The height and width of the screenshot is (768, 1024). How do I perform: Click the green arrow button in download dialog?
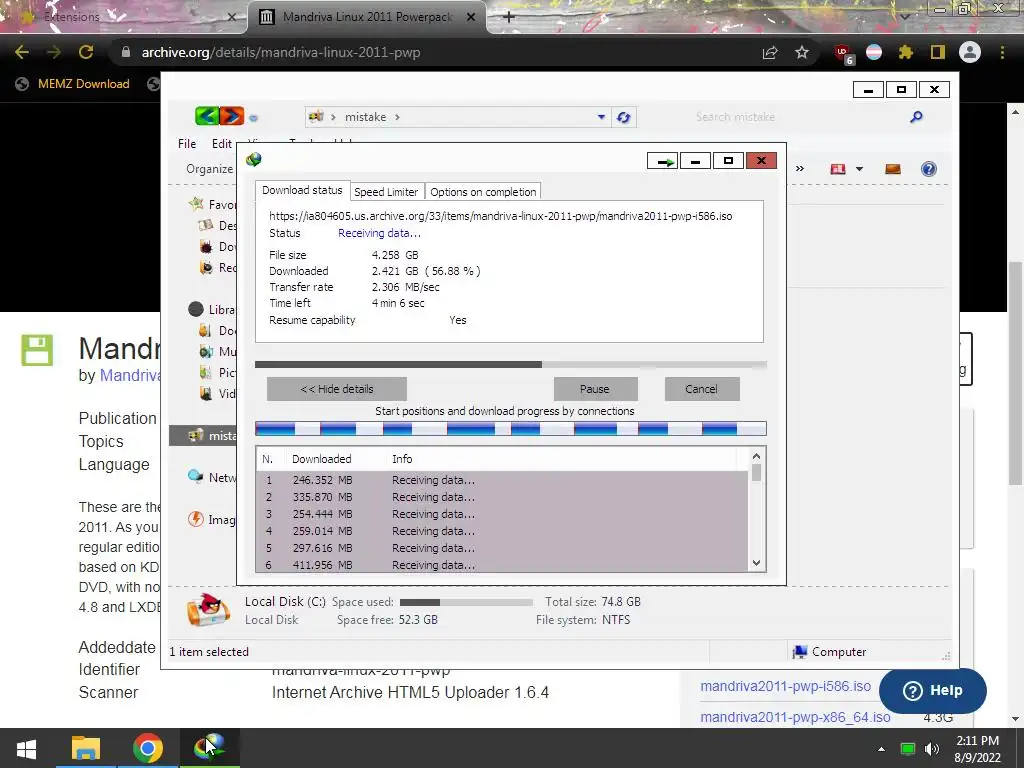663,161
